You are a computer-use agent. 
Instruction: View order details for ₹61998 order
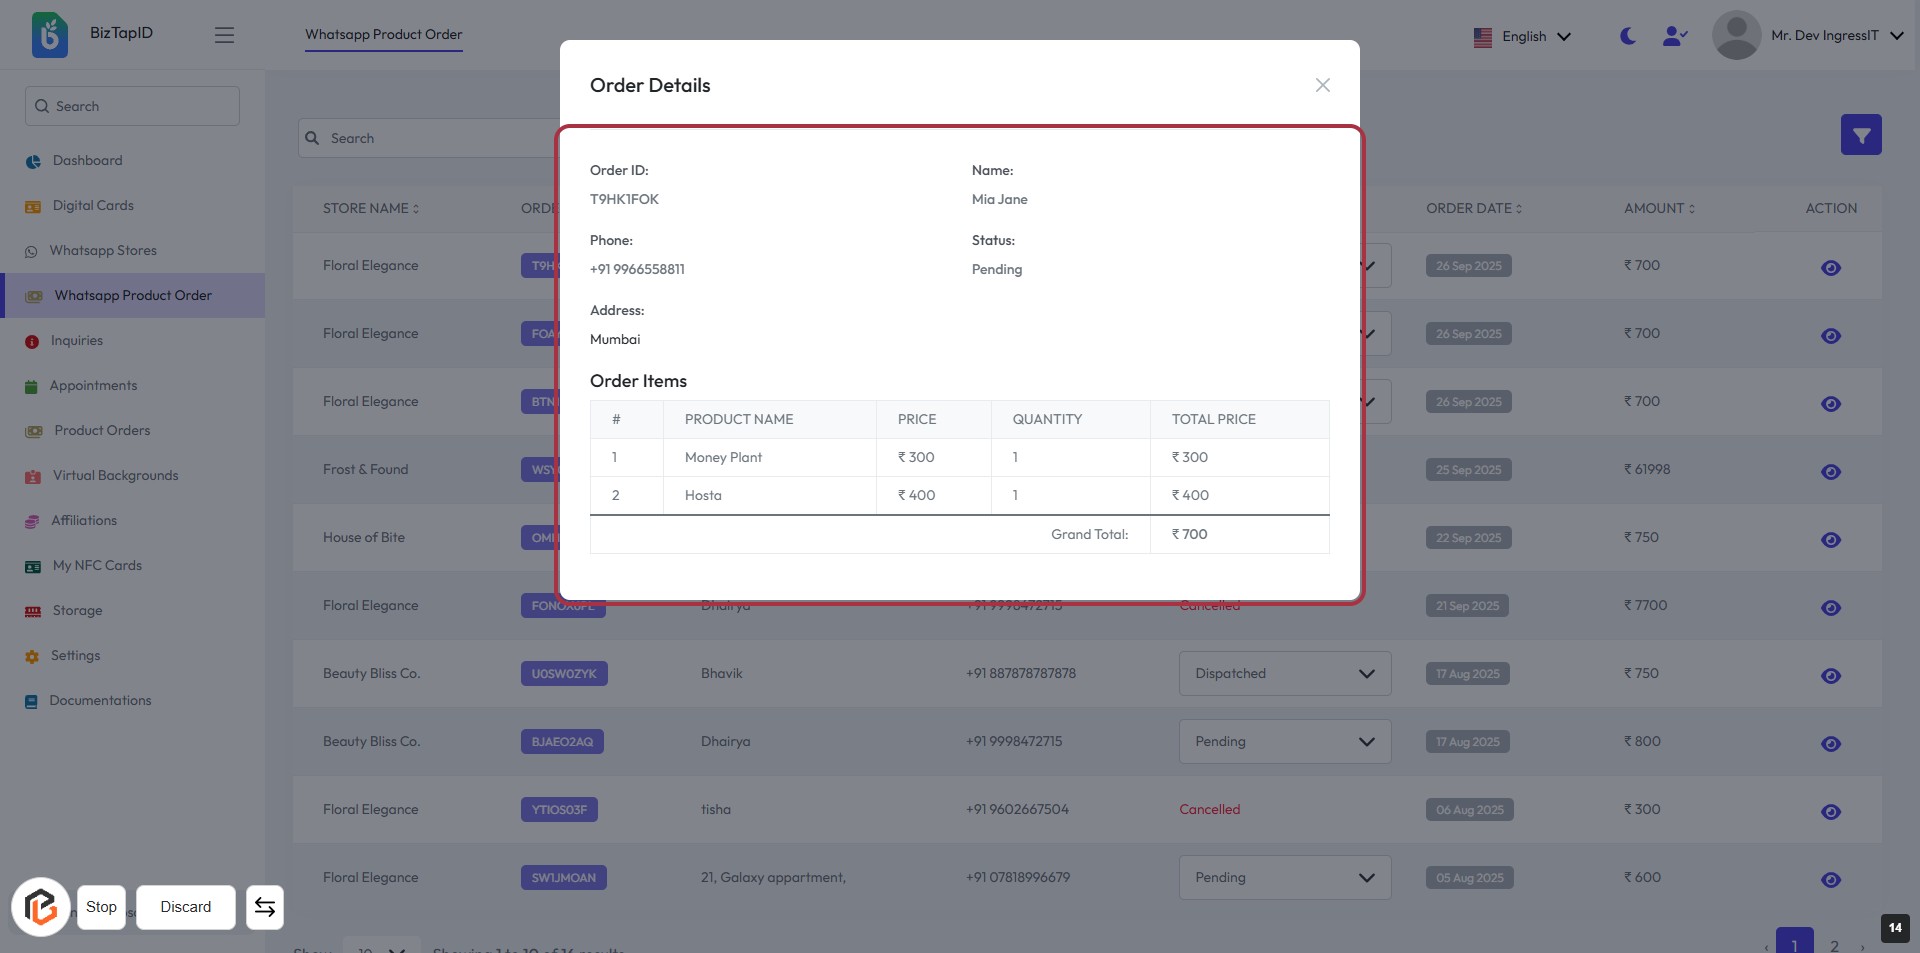pos(1830,472)
